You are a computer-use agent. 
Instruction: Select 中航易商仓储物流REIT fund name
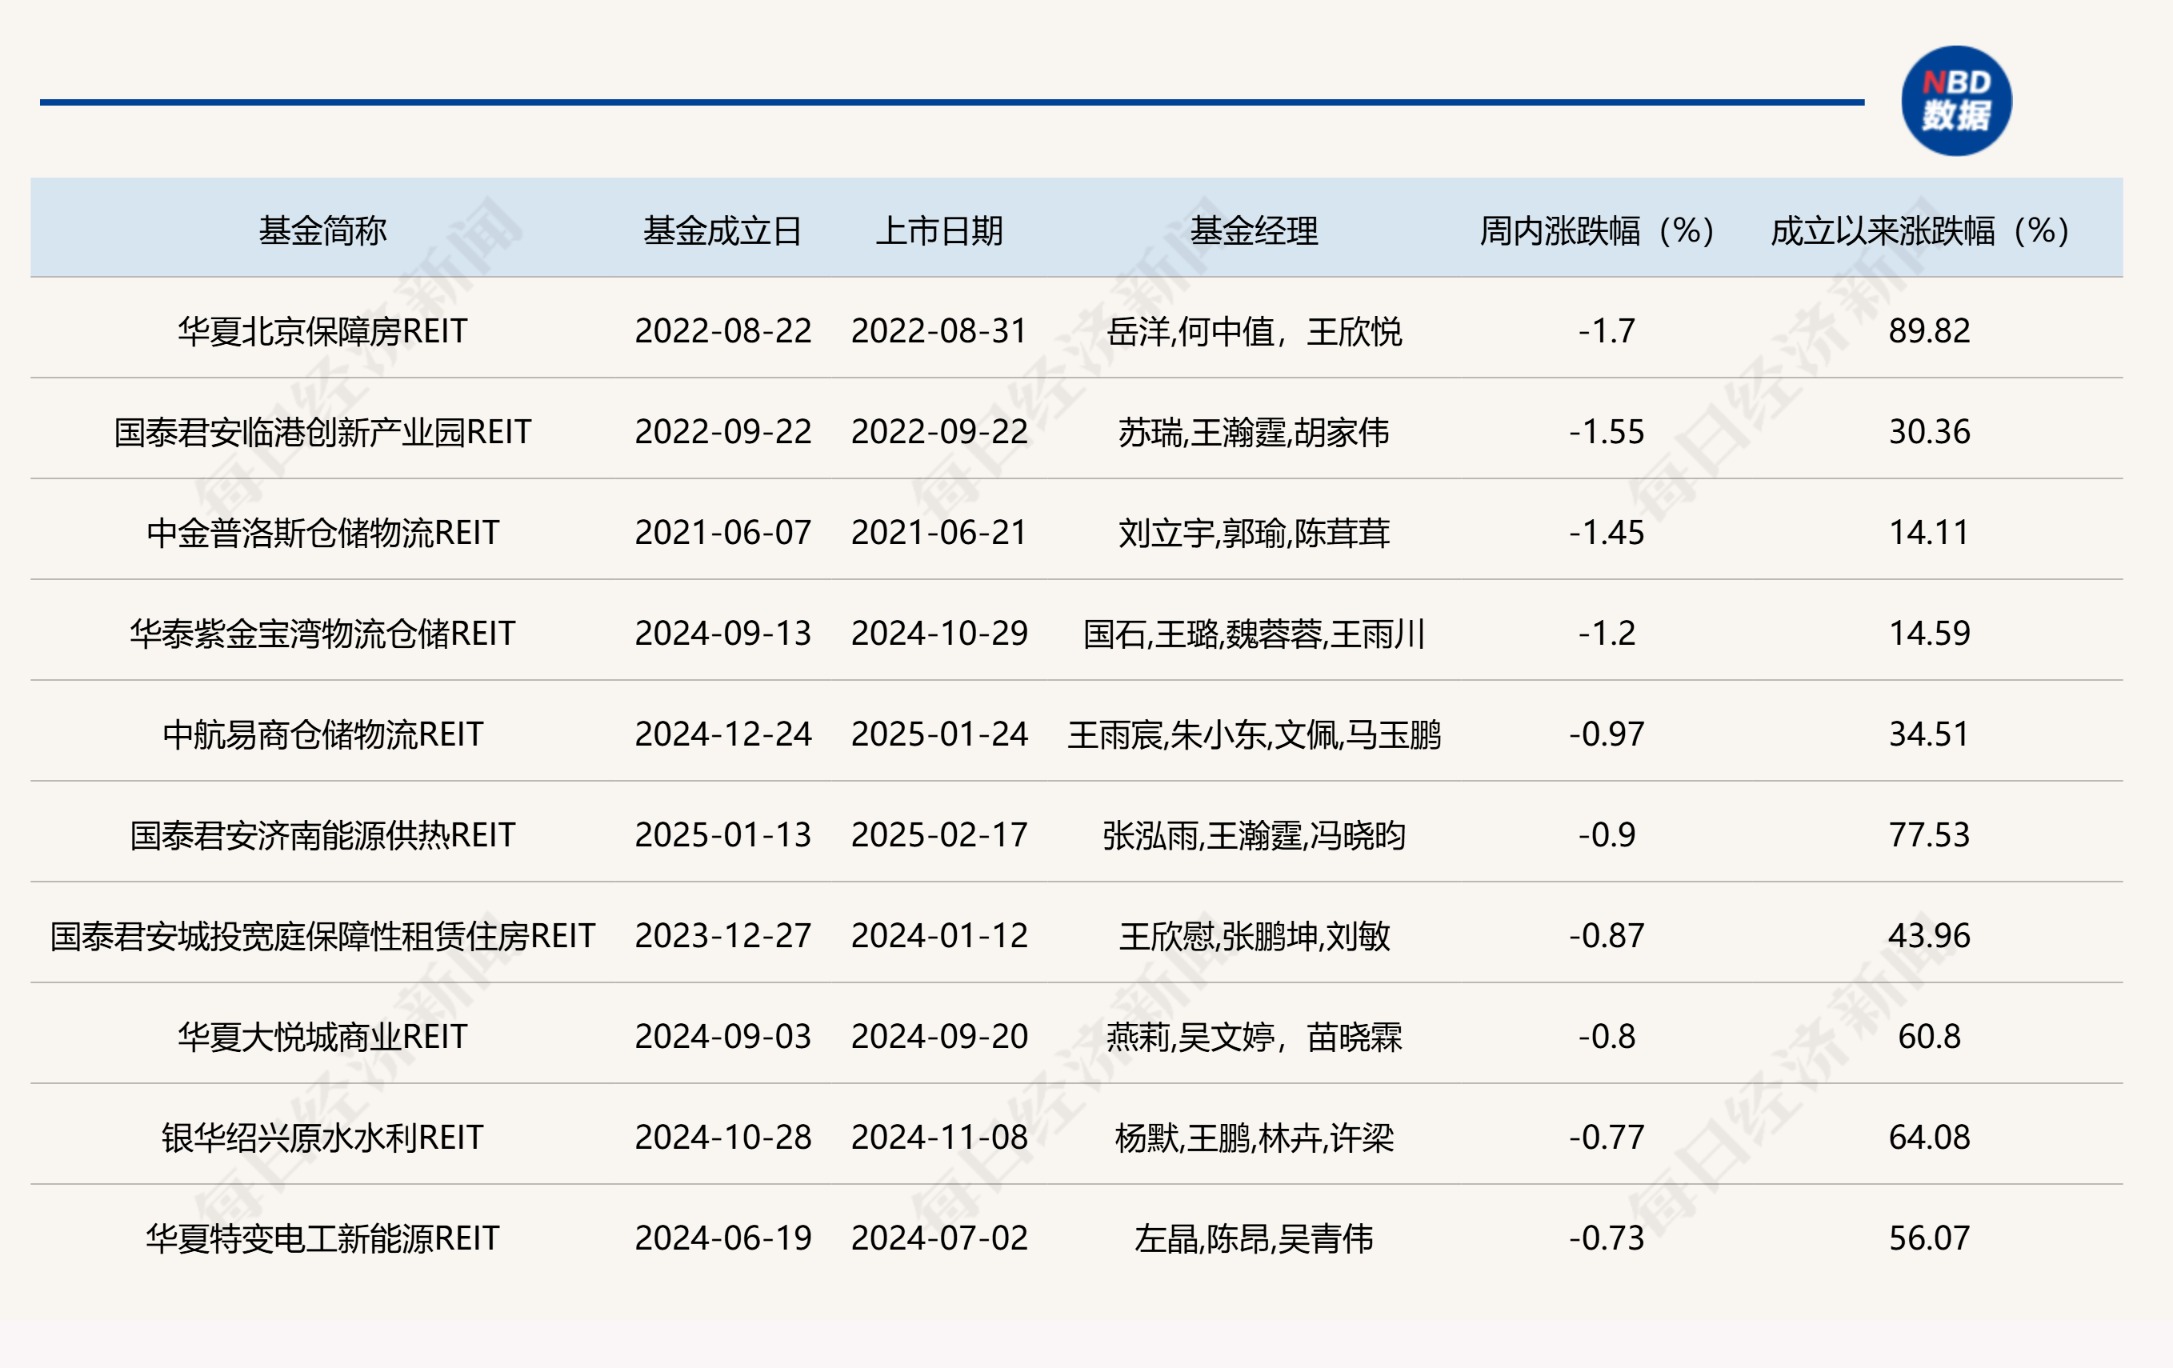320,735
